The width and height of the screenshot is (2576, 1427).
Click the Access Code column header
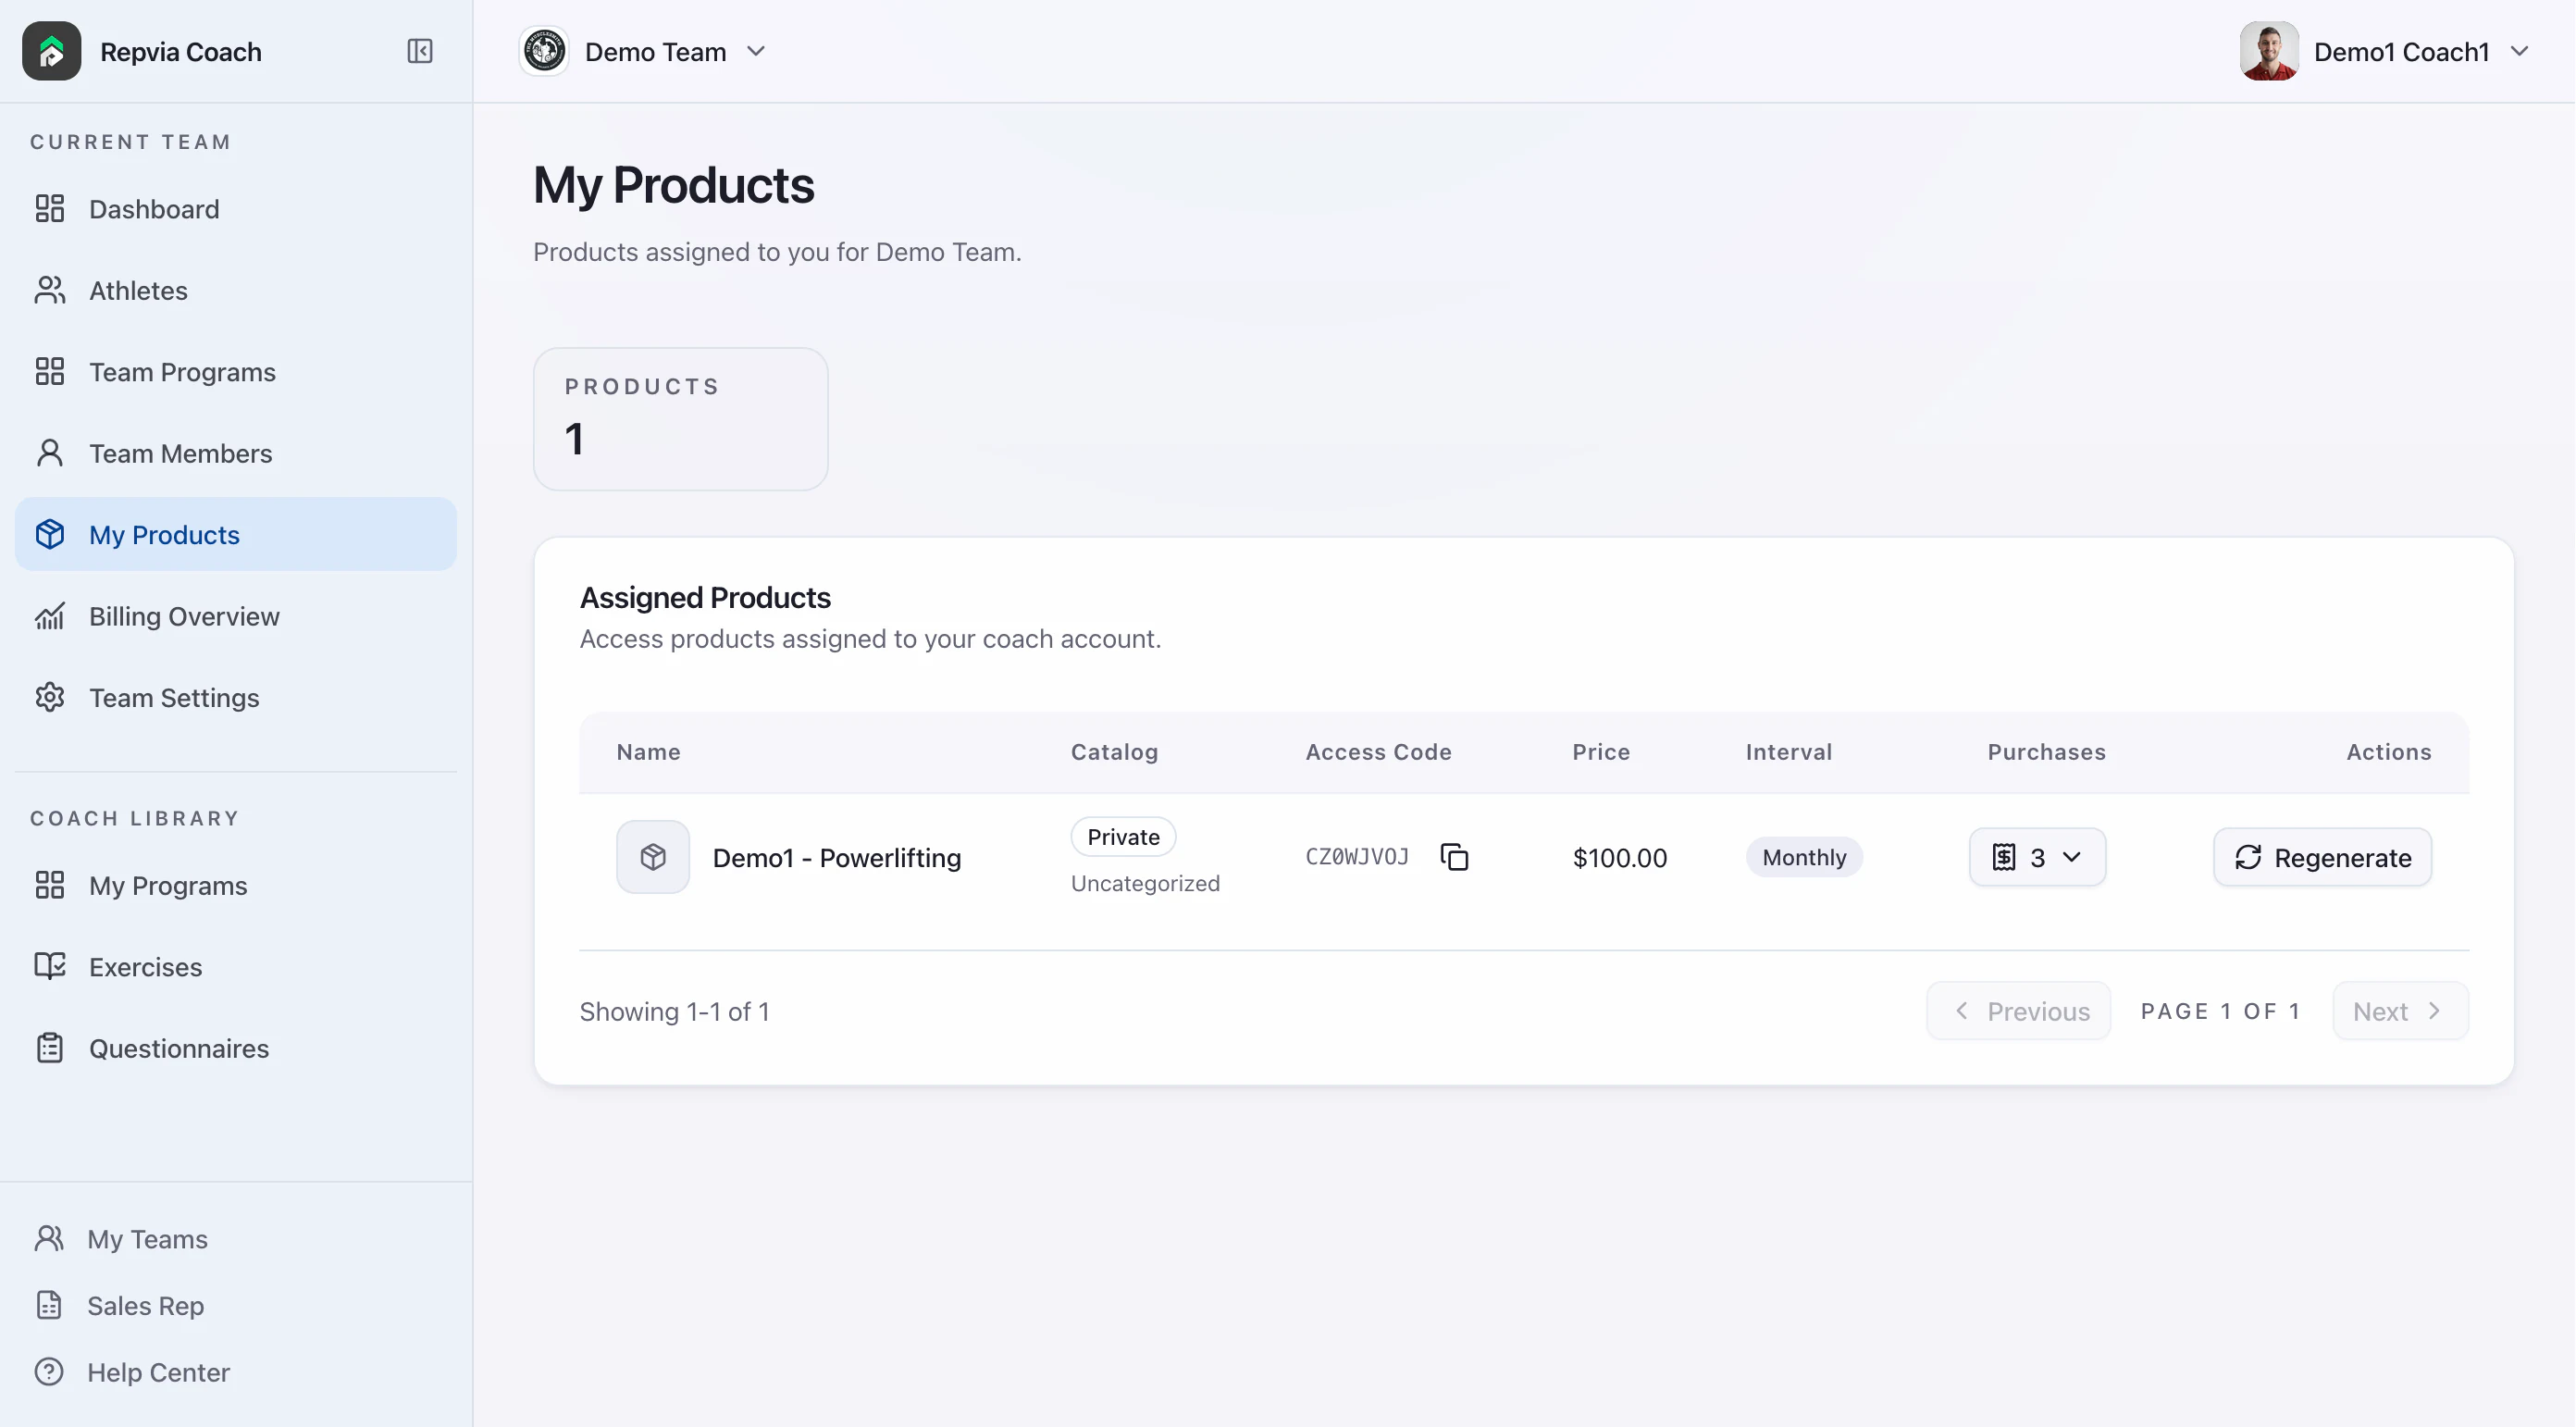pos(1378,752)
